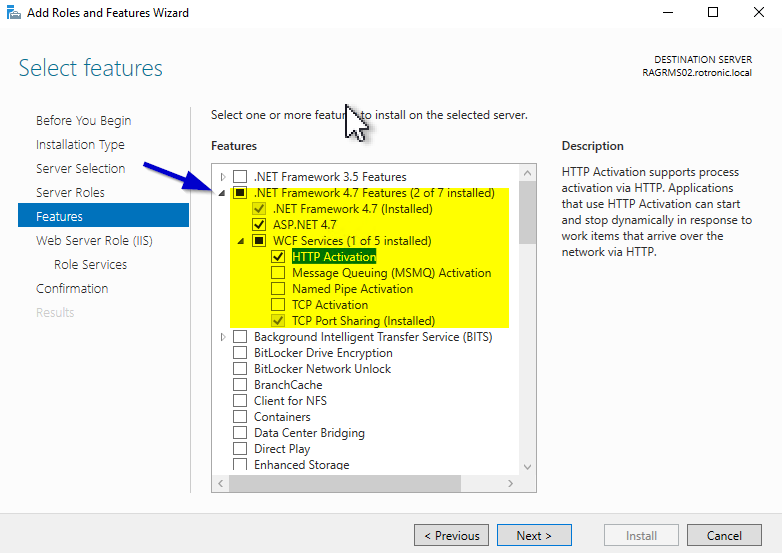This screenshot has width=782, height=553.
Task: Select TCP Port Sharing (Installed) row
Action: coord(363,320)
